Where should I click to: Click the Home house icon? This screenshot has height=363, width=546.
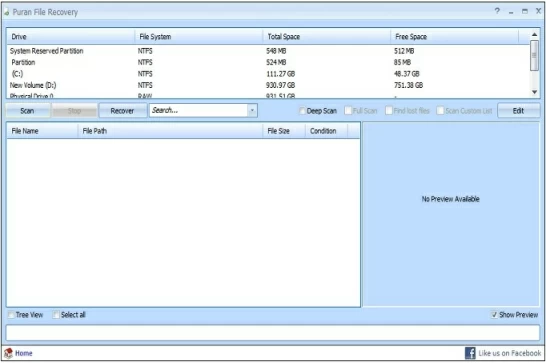[x=8, y=353]
